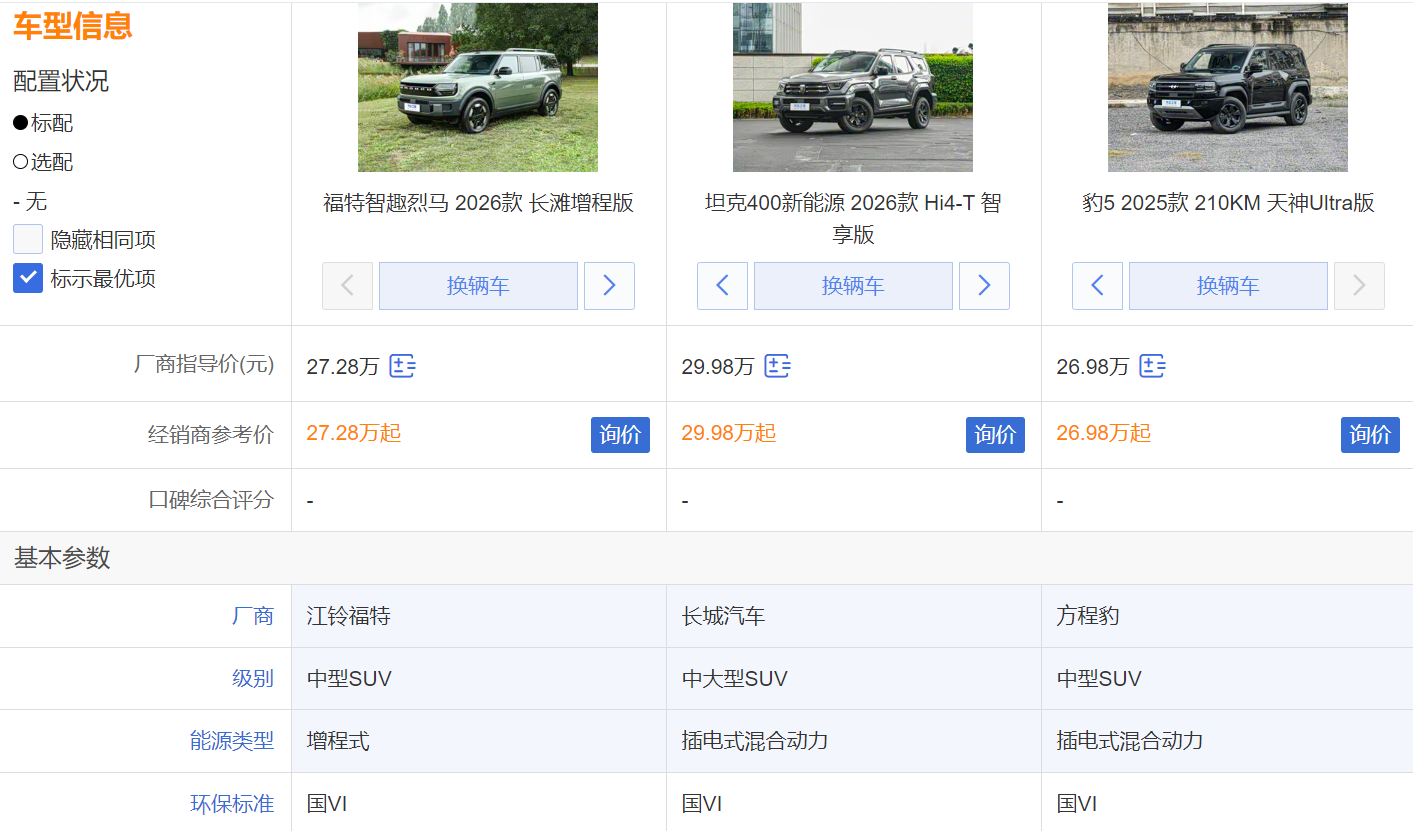Open 福特智趣烈马 2026款 长滩增程版 title link

tap(478, 203)
